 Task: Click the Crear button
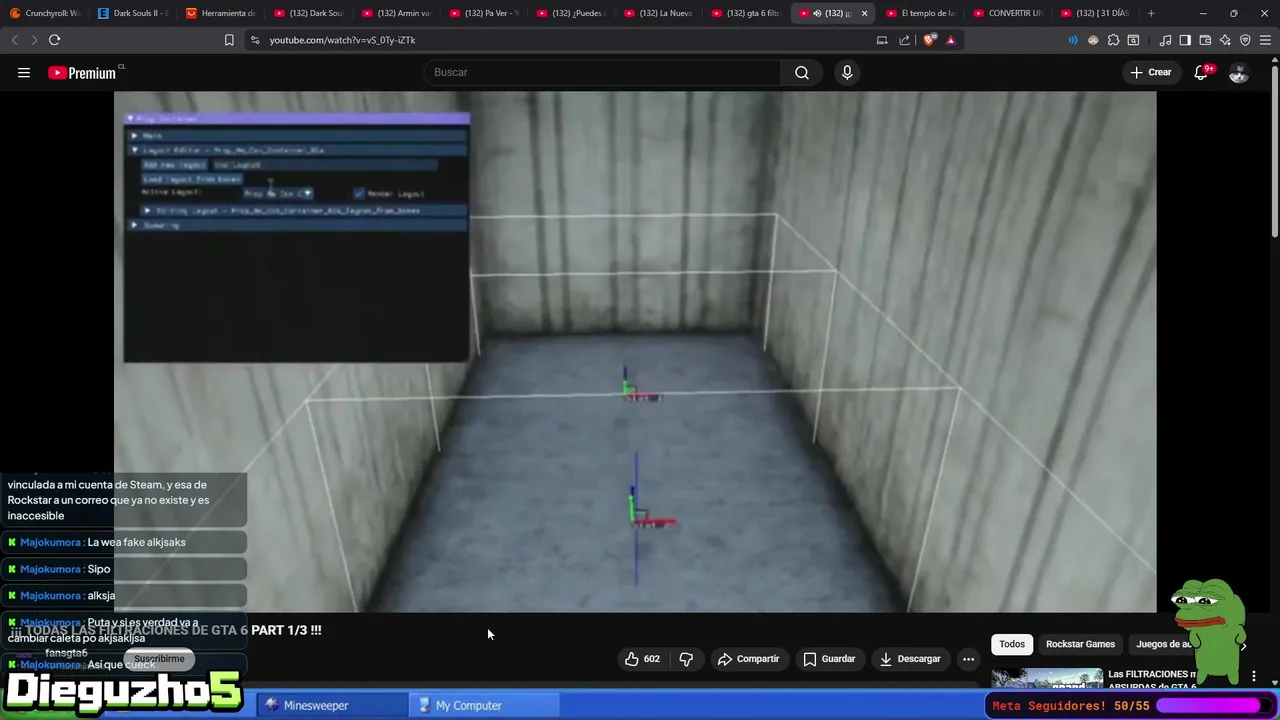1151,72
